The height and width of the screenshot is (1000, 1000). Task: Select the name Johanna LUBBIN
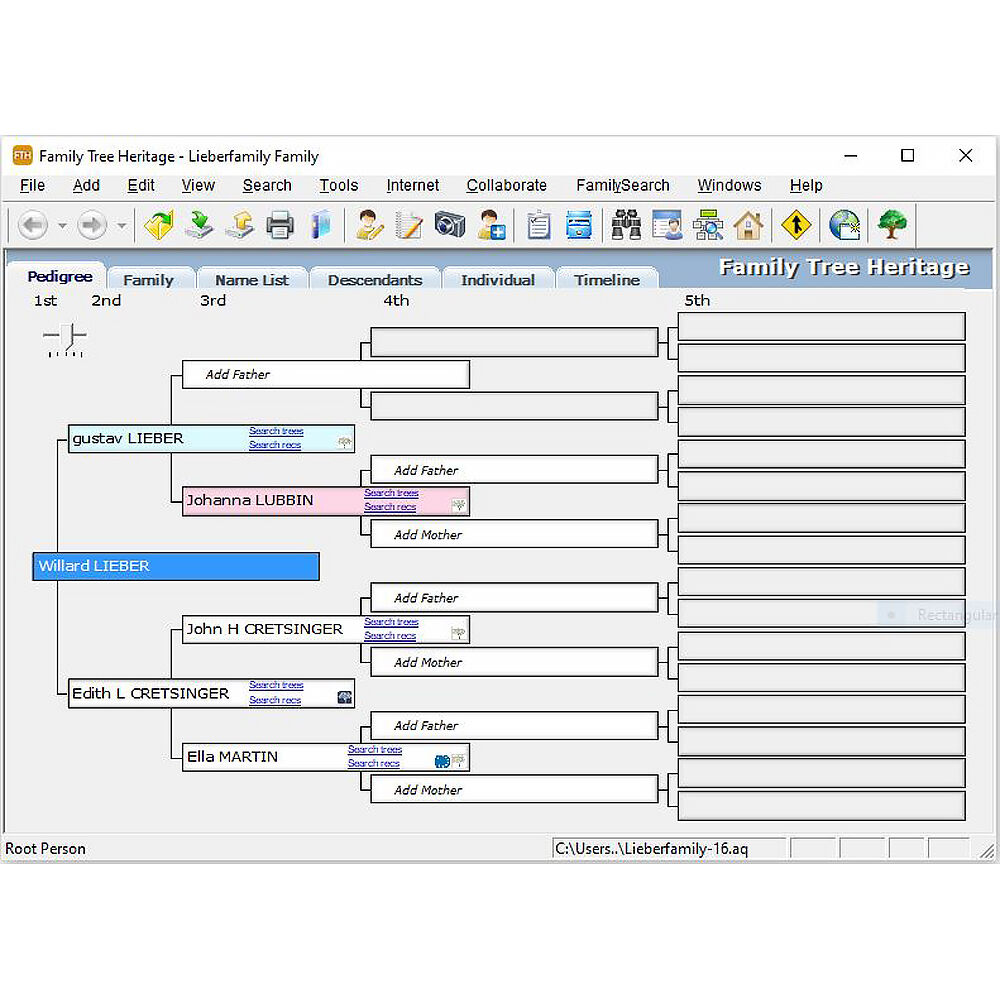[x=249, y=501]
